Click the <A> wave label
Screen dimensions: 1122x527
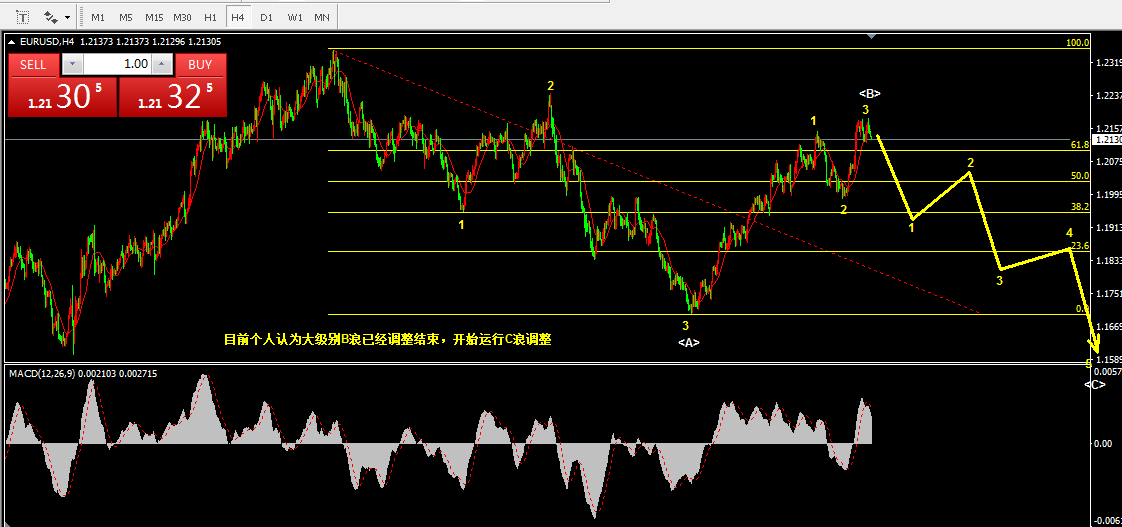(688, 343)
